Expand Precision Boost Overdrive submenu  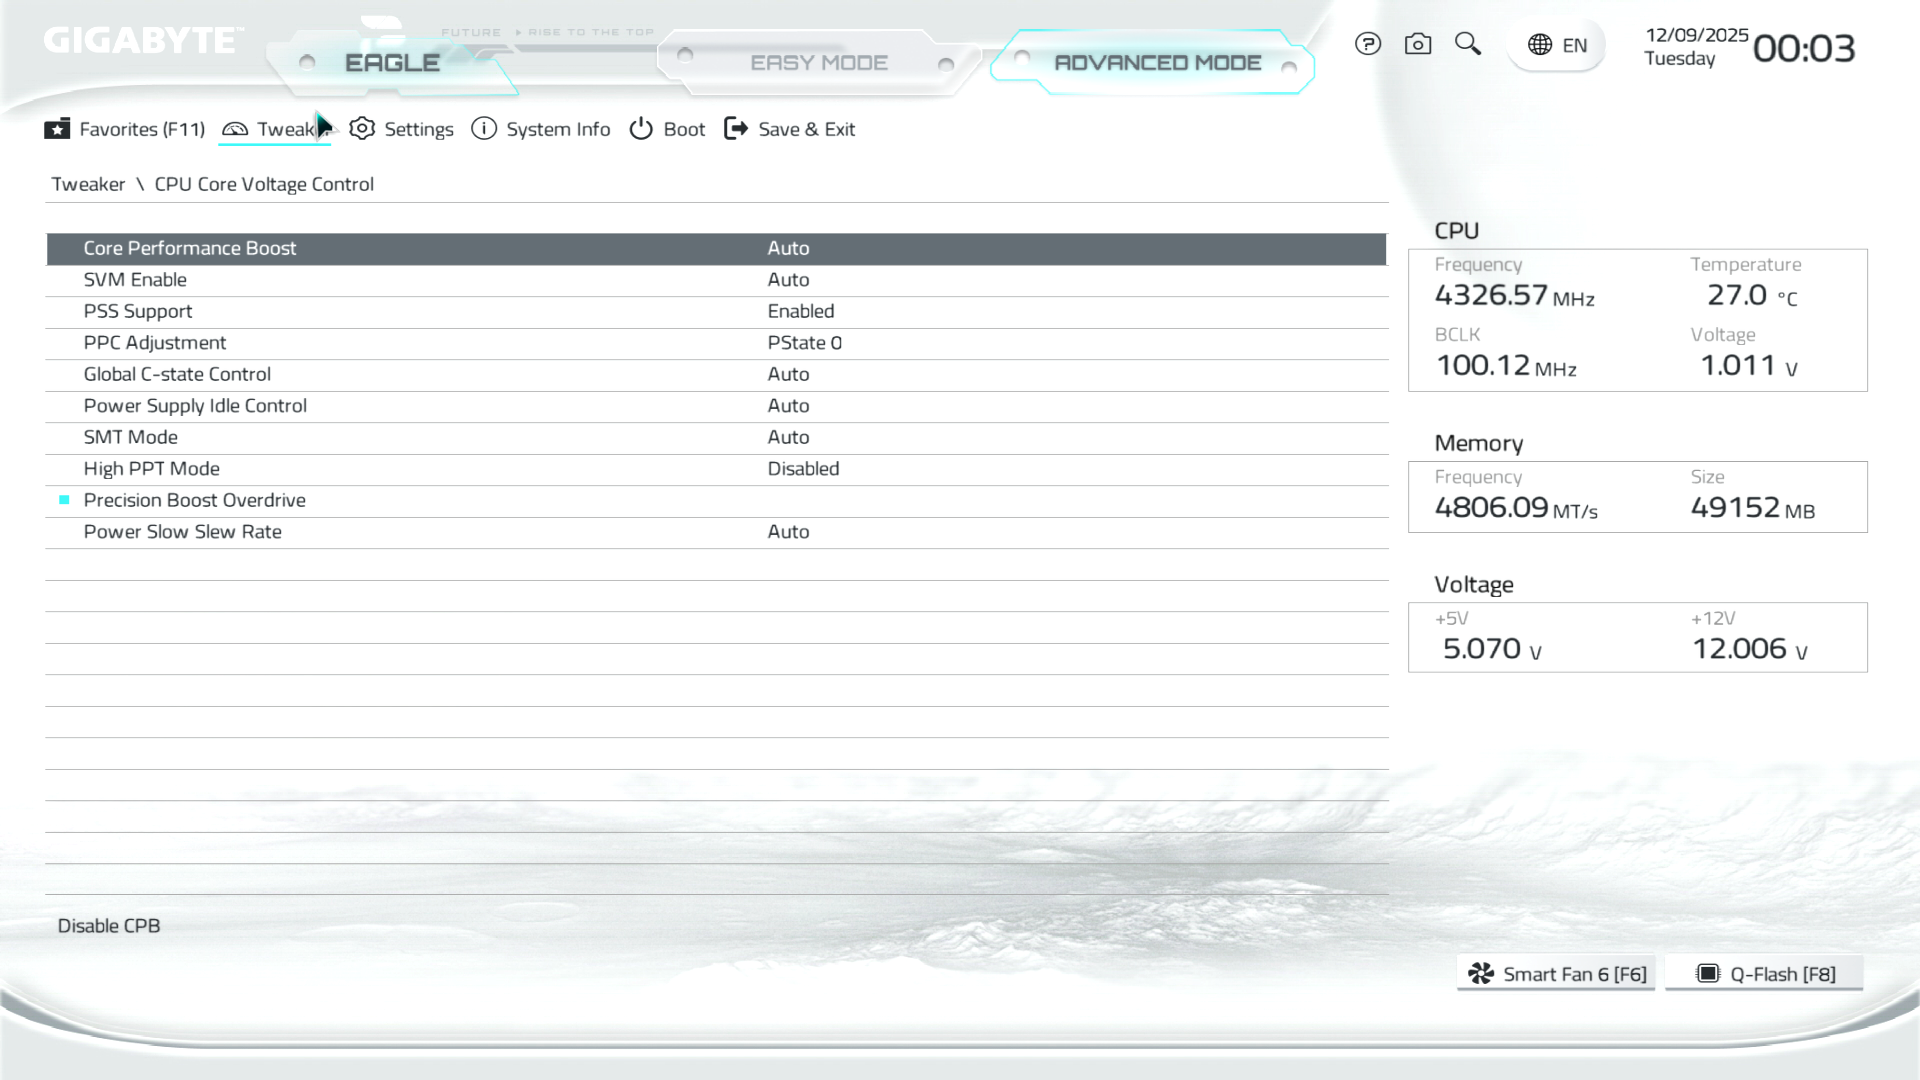(x=194, y=500)
